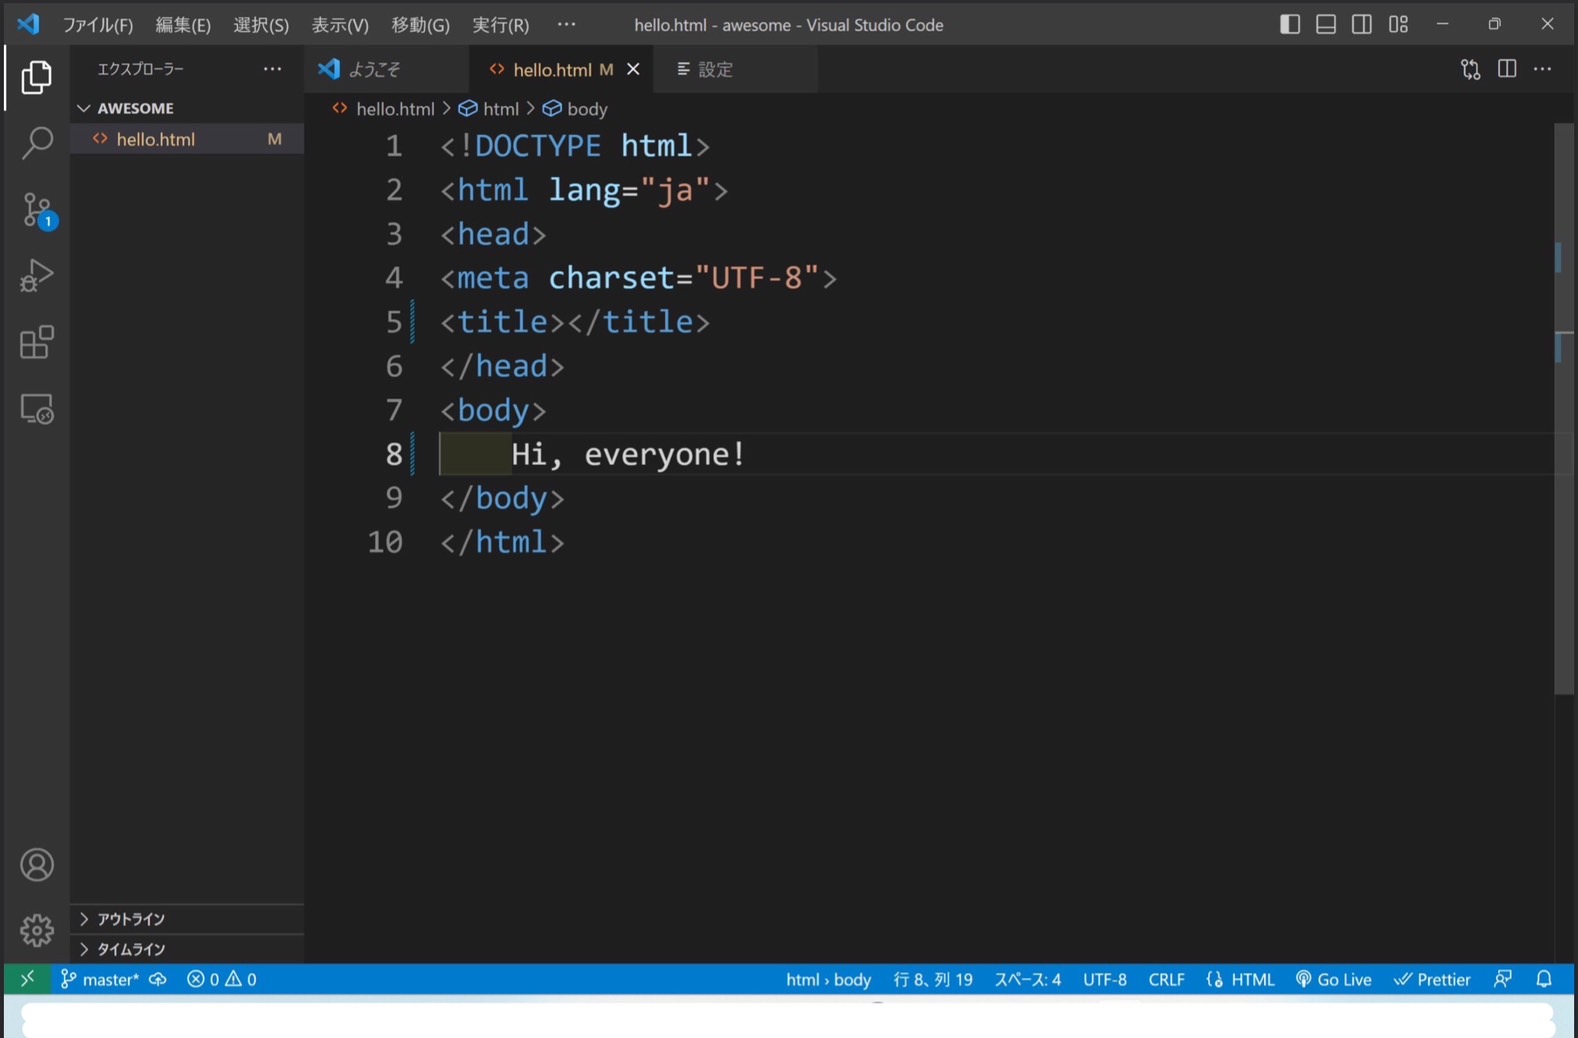Click line number 1 in the gutter
The height and width of the screenshot is (1038, 1578).
pyautogui.click(x=394, y=146)
